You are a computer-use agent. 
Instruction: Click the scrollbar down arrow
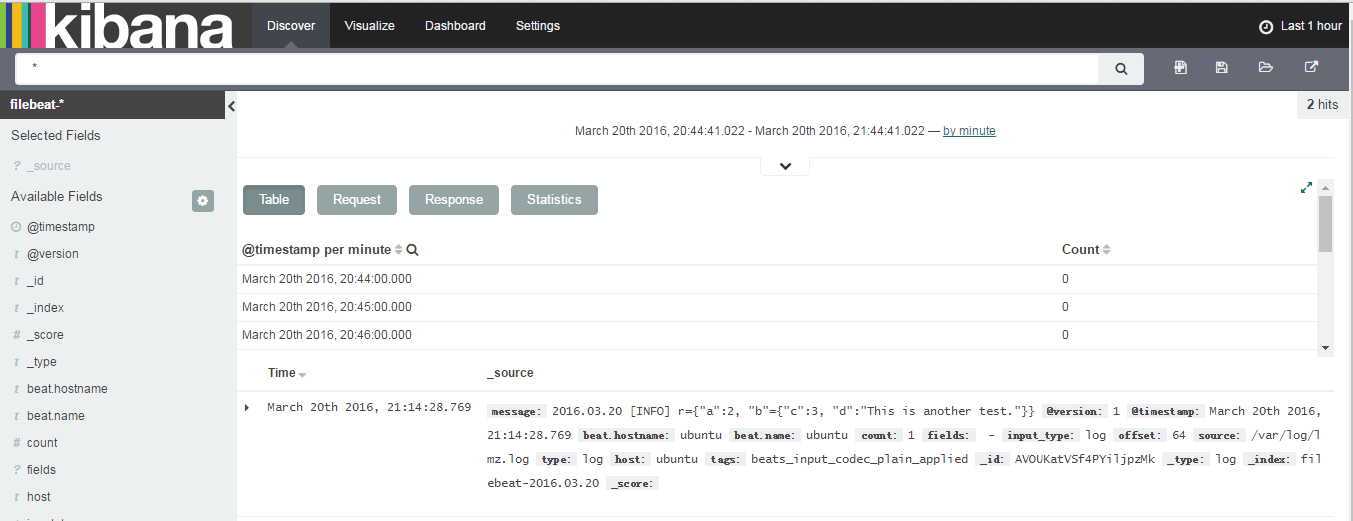pos(1325,348)
